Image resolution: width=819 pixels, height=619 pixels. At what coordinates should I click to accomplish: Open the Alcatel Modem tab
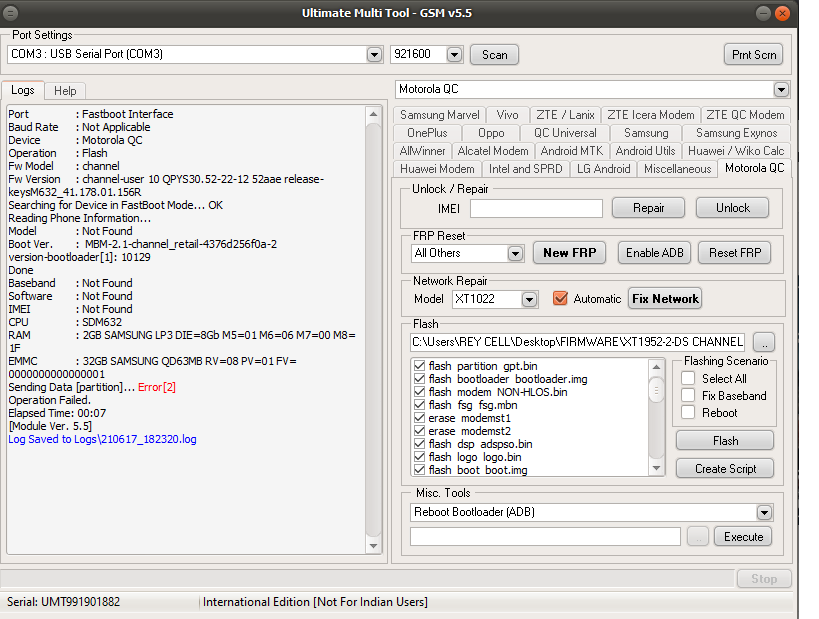tap(493, 151)
